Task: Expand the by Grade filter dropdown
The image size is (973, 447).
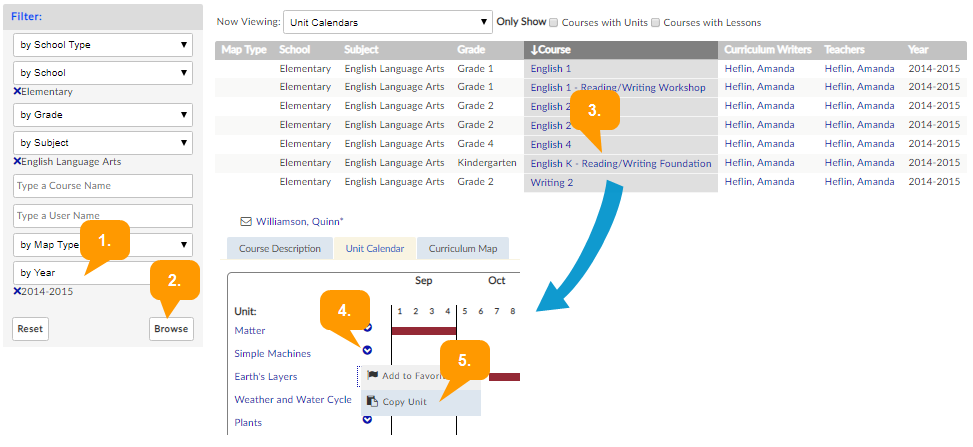Action: pyautogui.click(x=103, y=115)
